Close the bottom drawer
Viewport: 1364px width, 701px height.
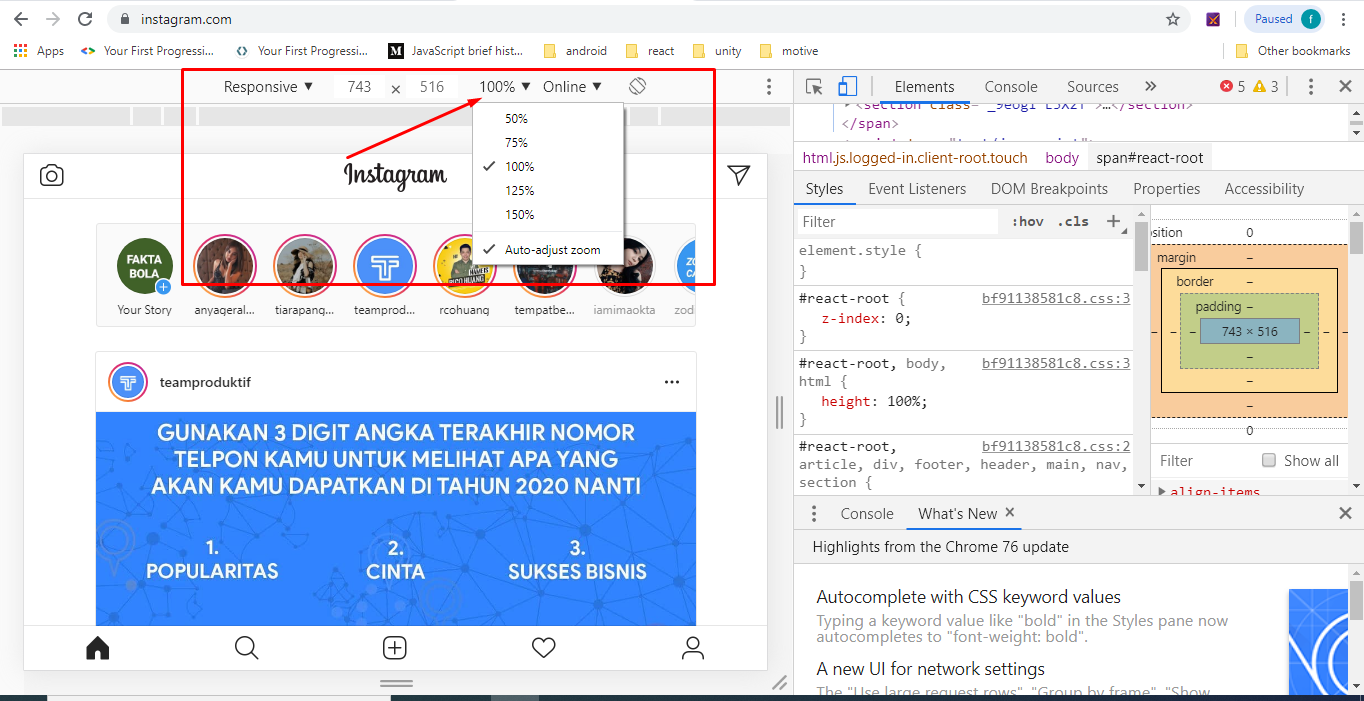click(x=1345, y=513)
